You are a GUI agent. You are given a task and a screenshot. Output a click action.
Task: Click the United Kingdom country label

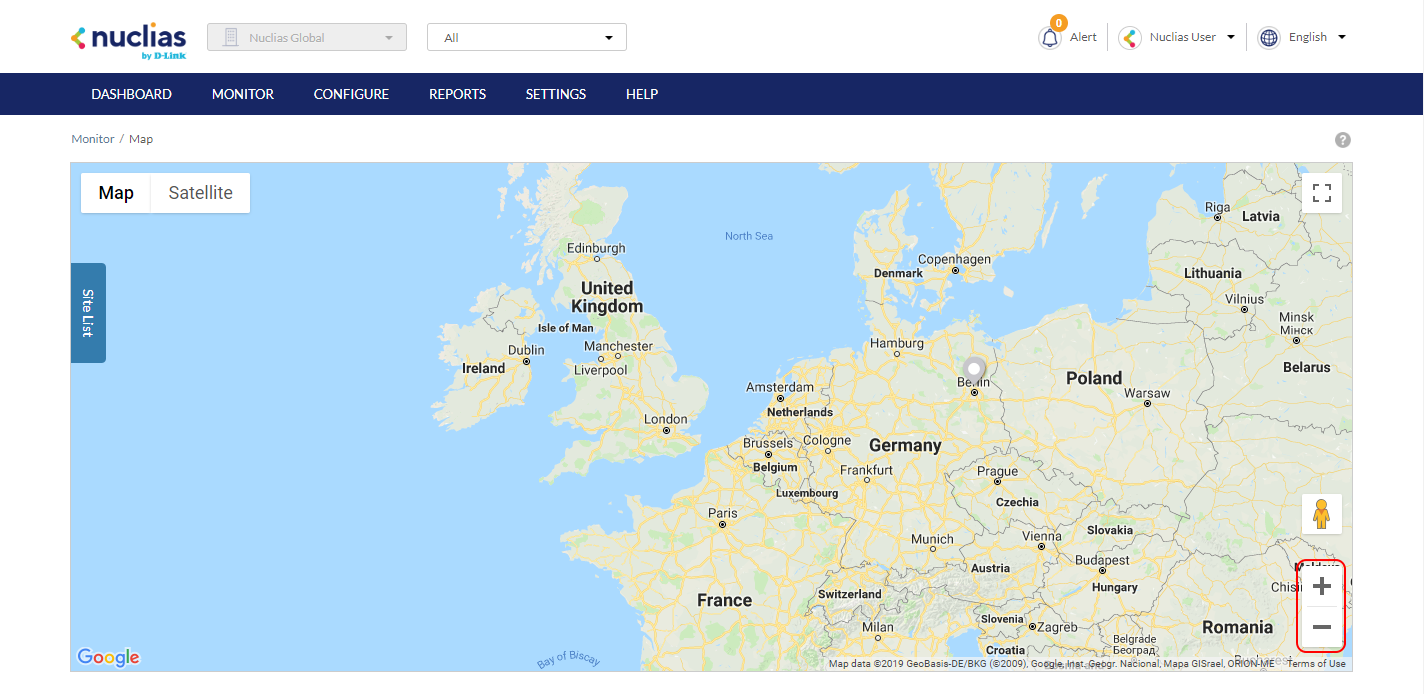(x=607, y=297)
